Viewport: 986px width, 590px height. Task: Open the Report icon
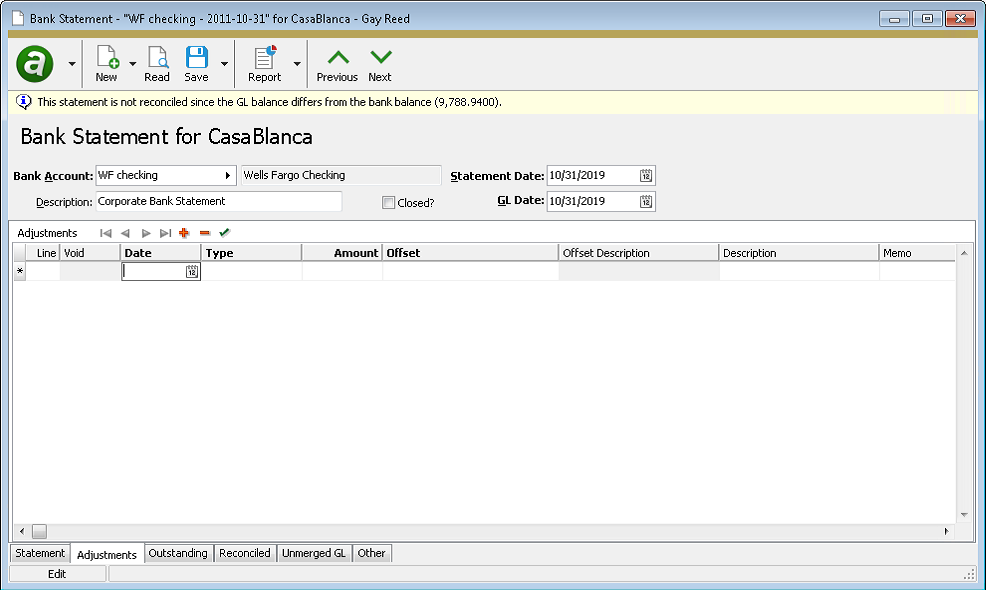(265, 58)
